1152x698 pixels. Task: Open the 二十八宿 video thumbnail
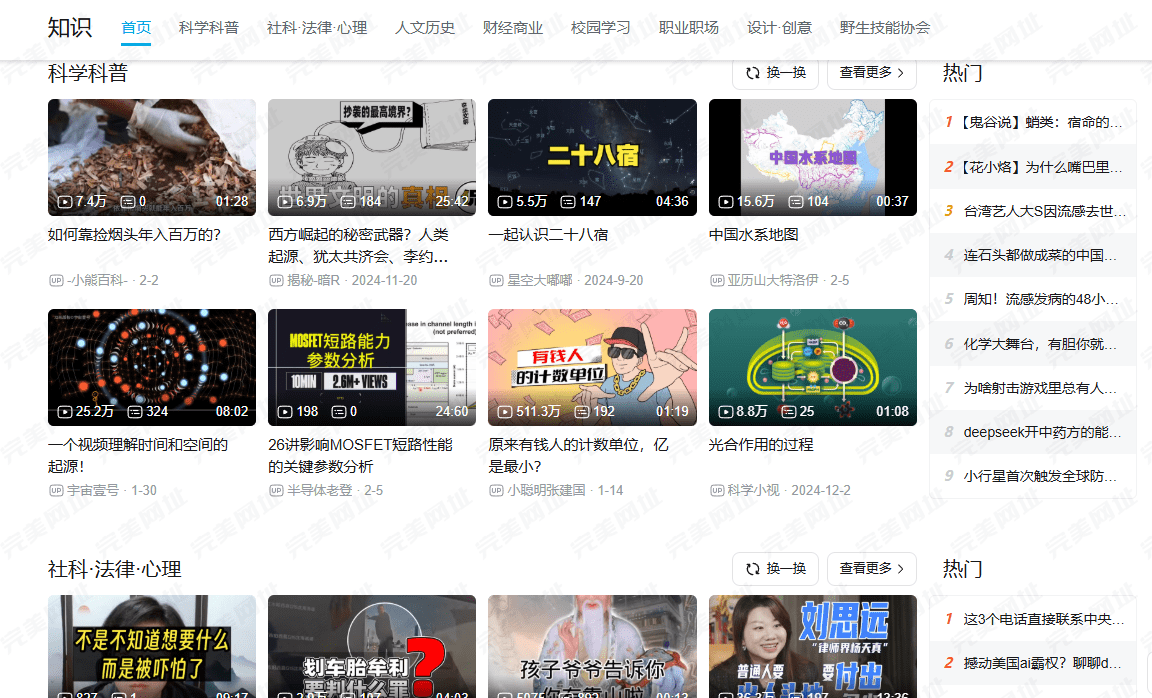coord(592,157)
